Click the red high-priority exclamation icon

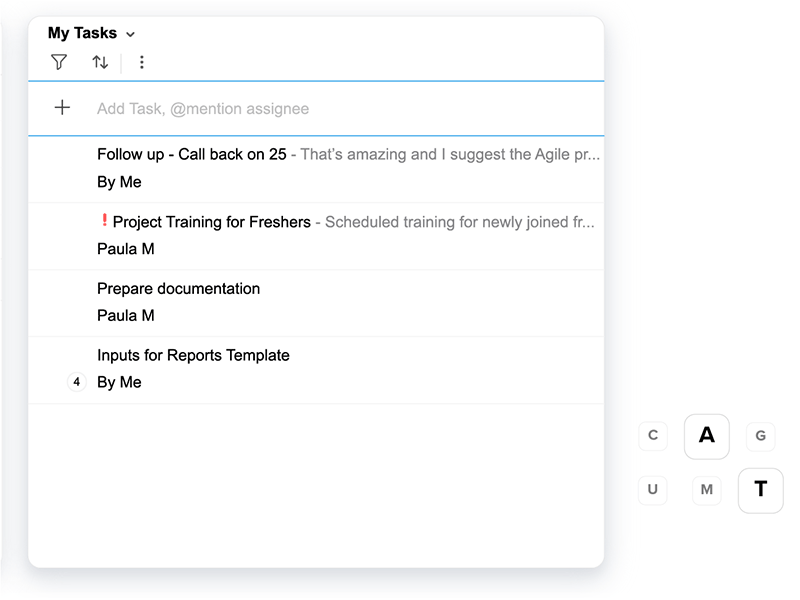coord(104,221)
